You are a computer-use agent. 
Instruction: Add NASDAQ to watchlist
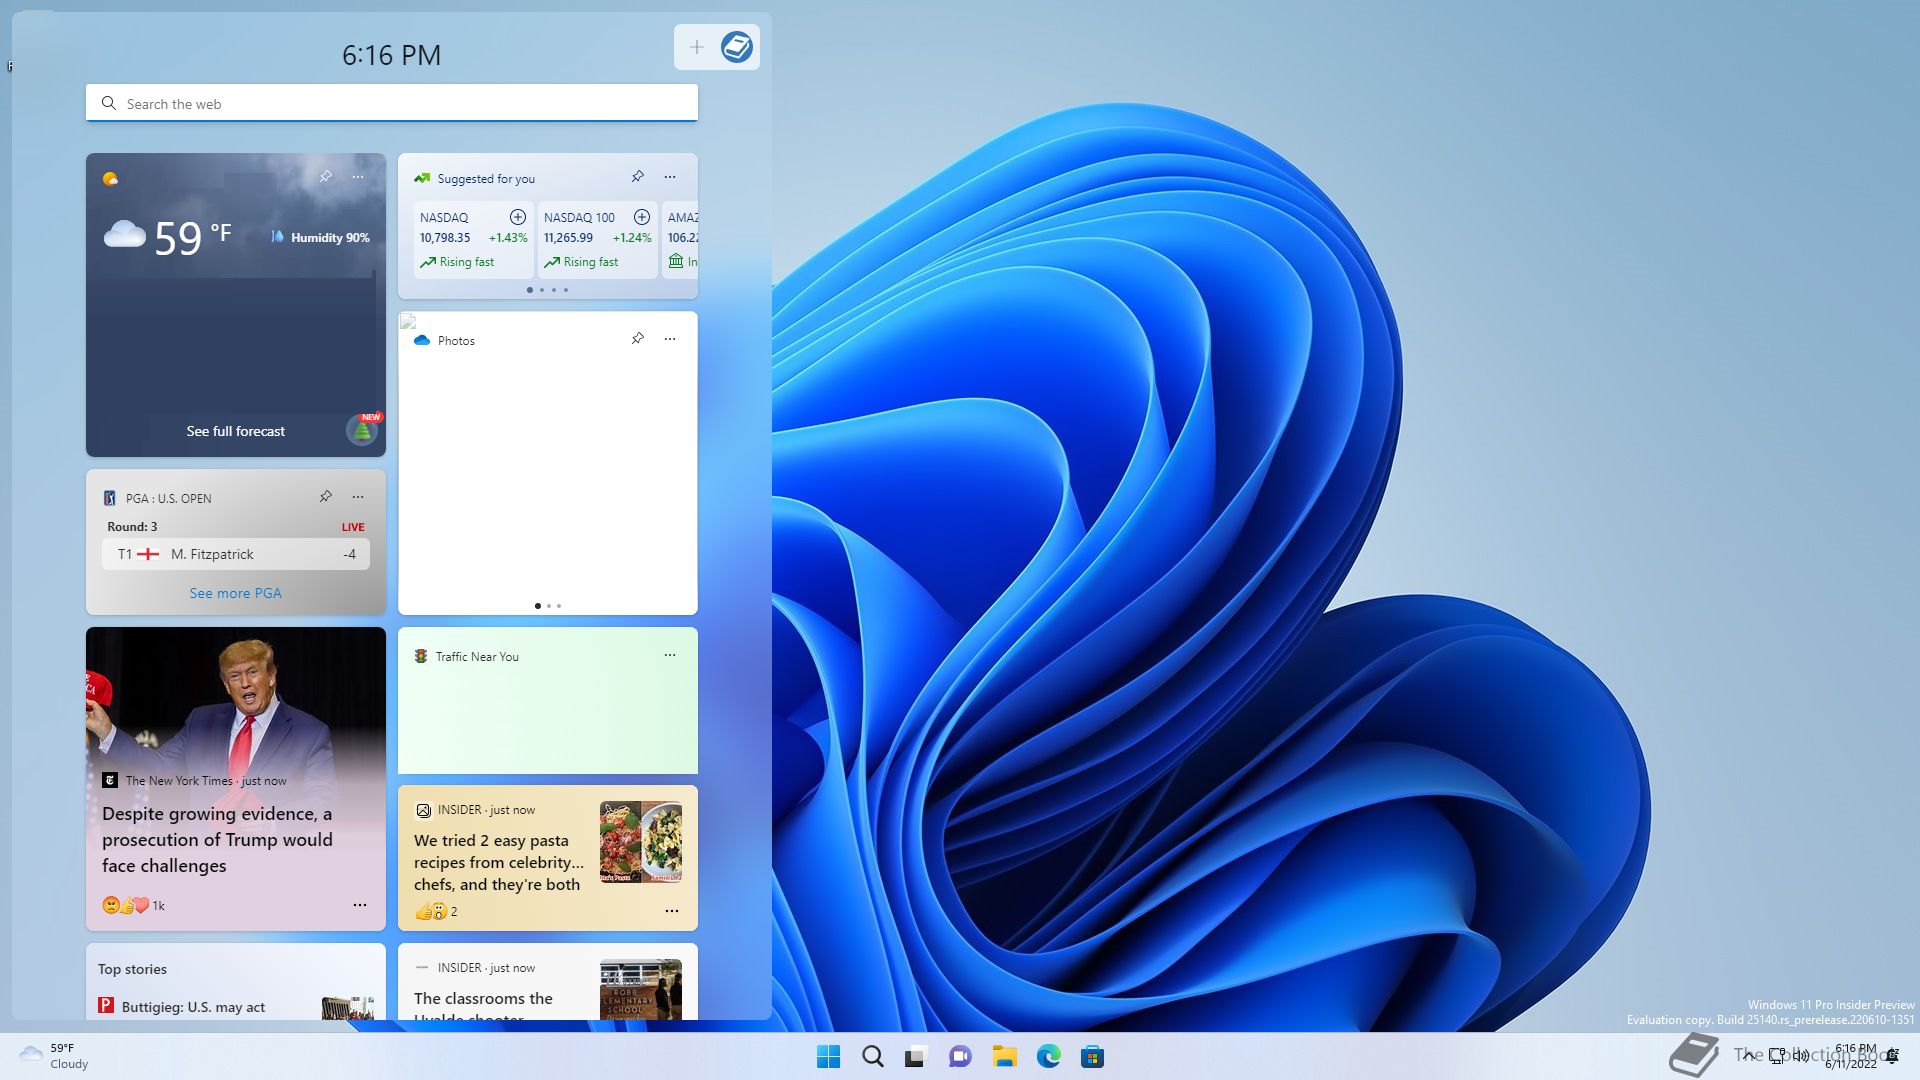point(518,217)
